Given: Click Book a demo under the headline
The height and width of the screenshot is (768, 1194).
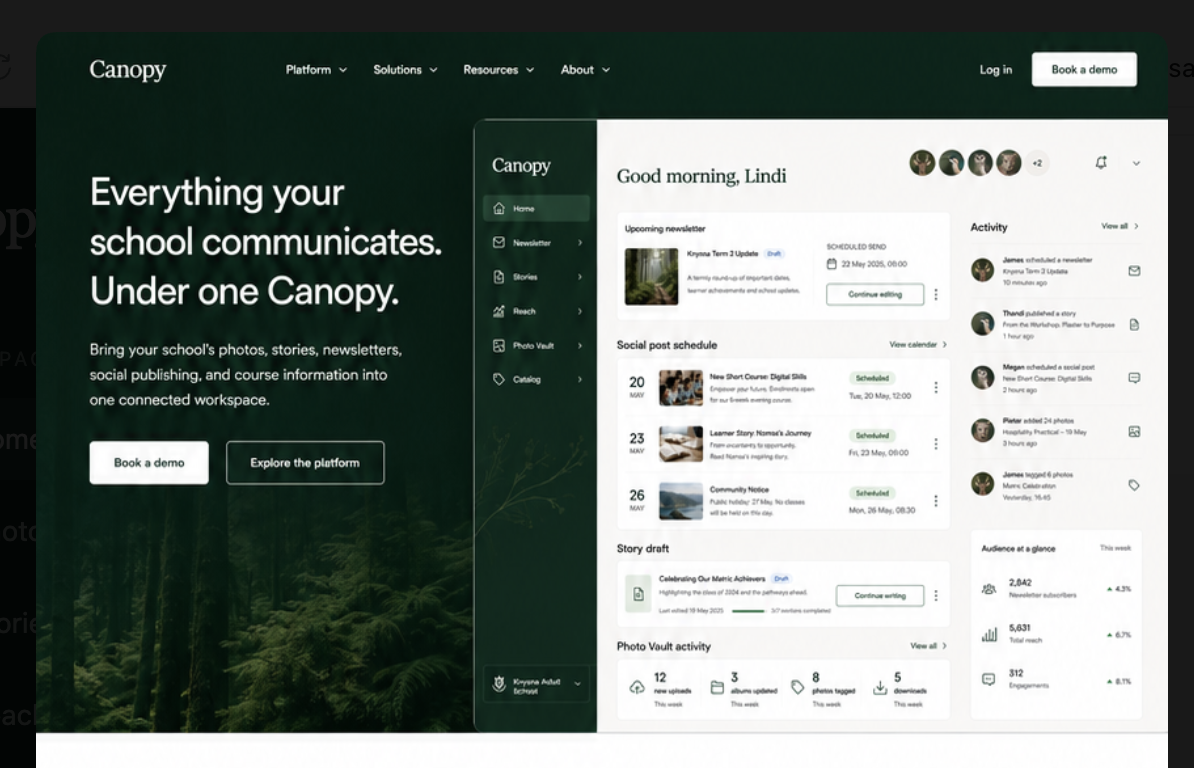Looking at the screenshot, I should click(x=149, y=463).
